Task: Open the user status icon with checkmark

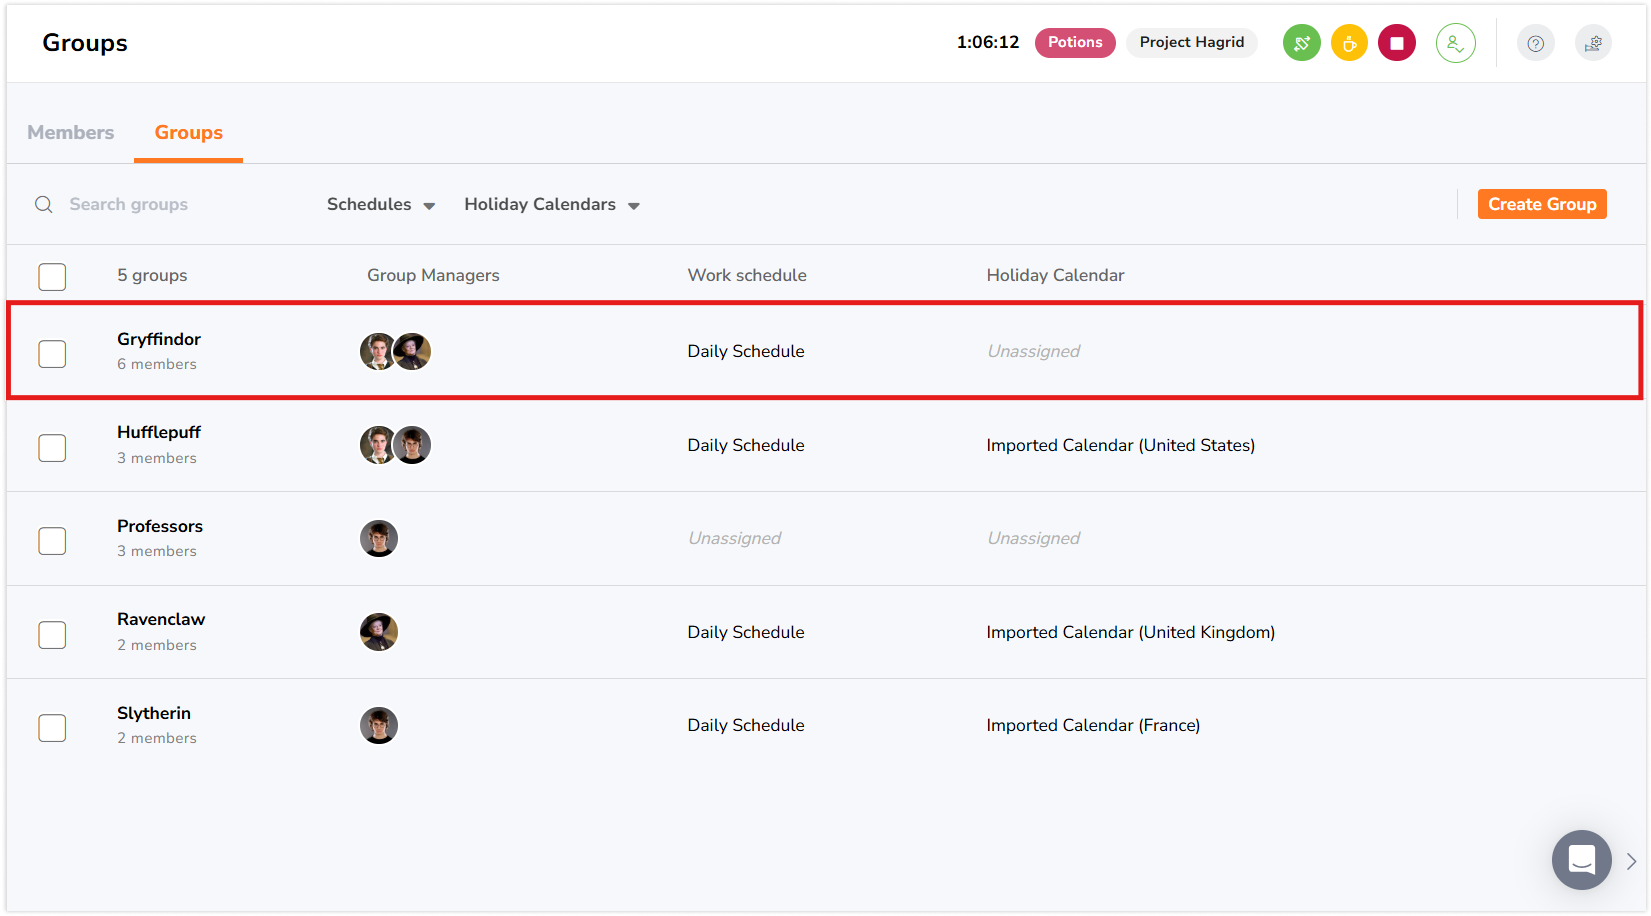Action: tap(1455, 43)
